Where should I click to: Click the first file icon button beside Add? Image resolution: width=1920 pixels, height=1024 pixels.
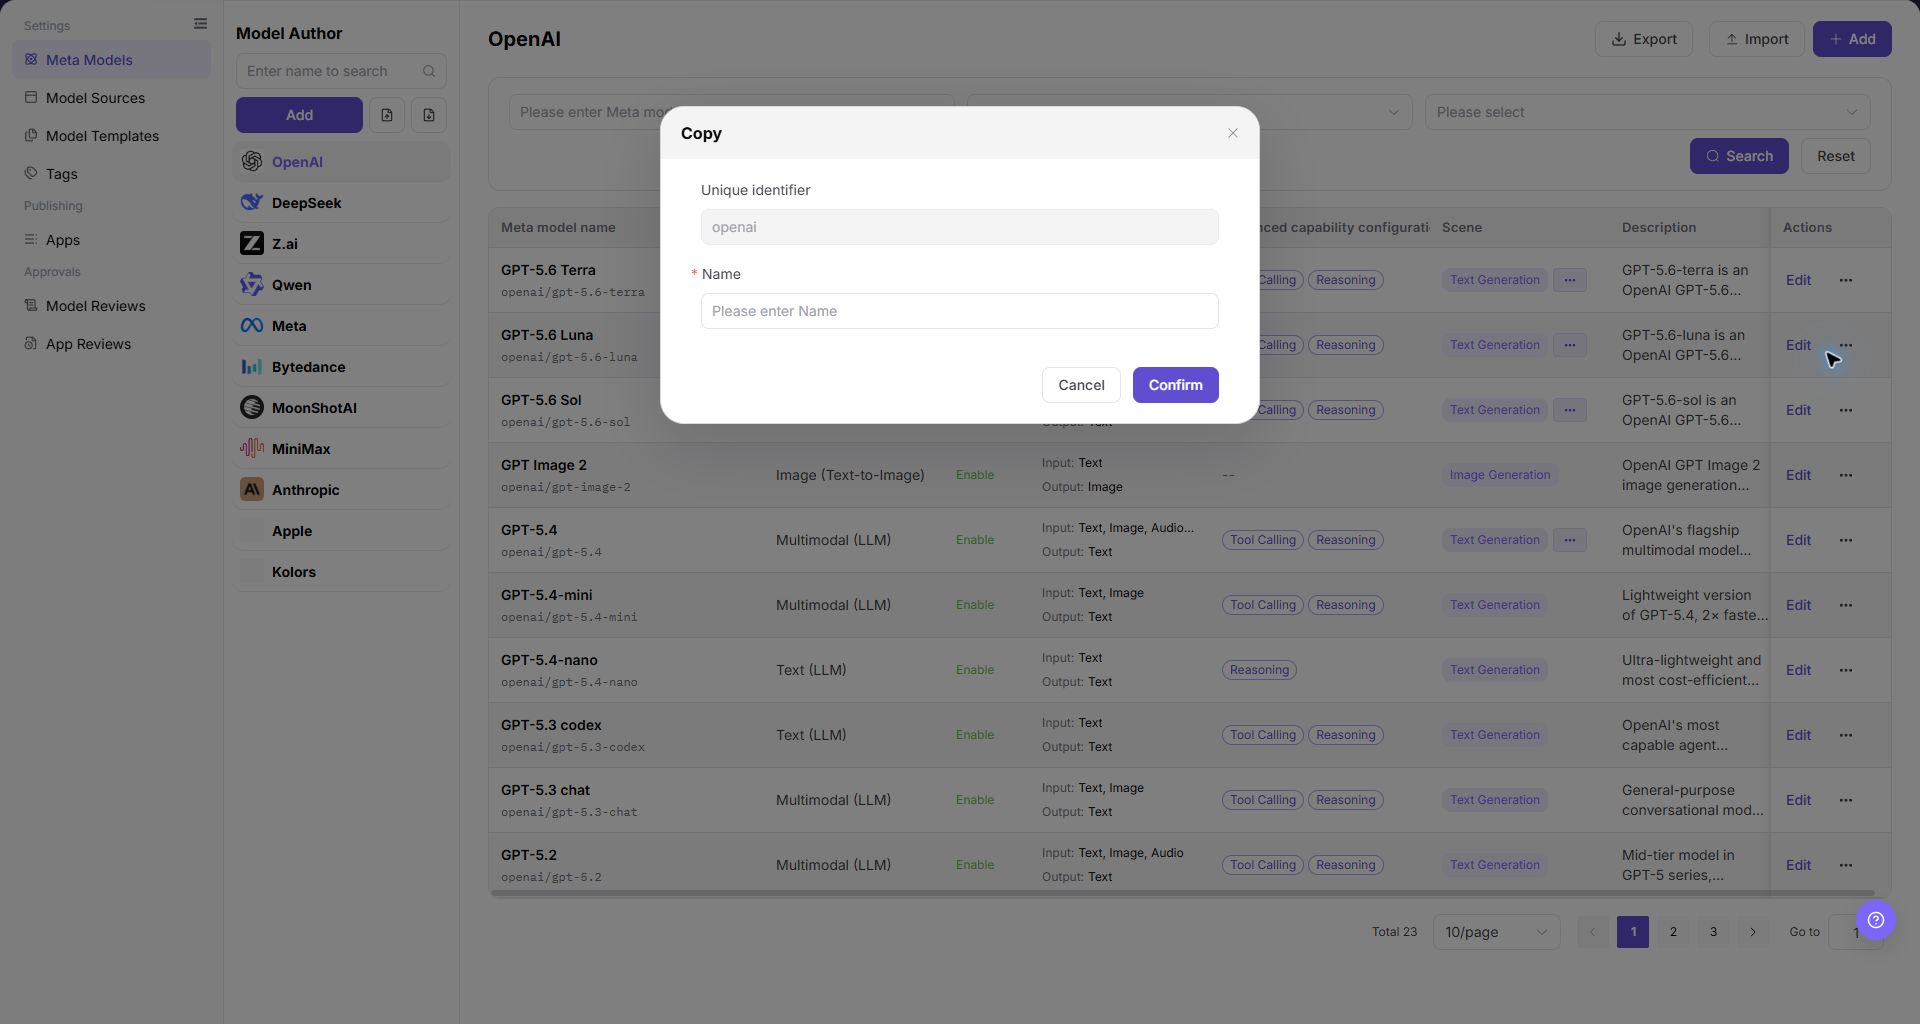(x=387, y=115)
